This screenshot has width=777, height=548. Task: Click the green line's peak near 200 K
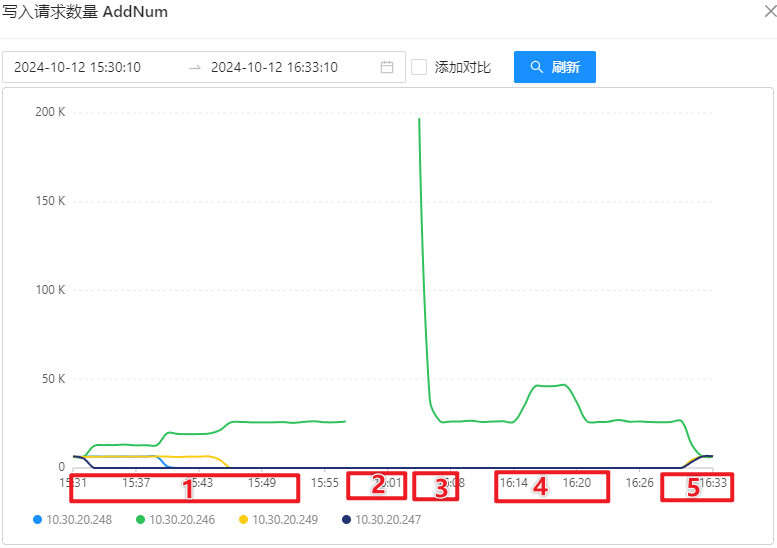click(x=419, y=119)
